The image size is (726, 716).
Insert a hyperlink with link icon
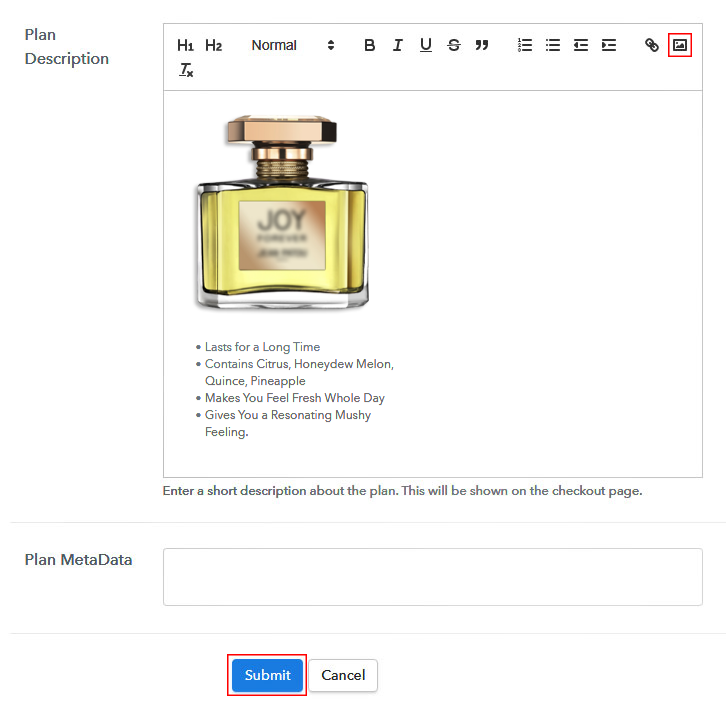[x=651, y=45]
